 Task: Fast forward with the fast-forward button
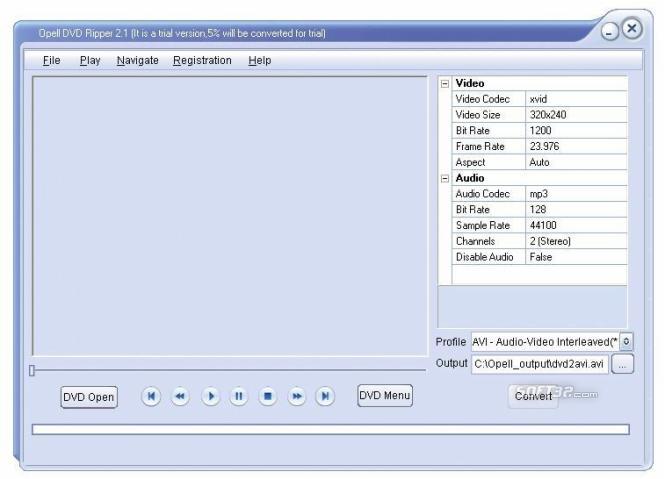click(x=297, y=396)
